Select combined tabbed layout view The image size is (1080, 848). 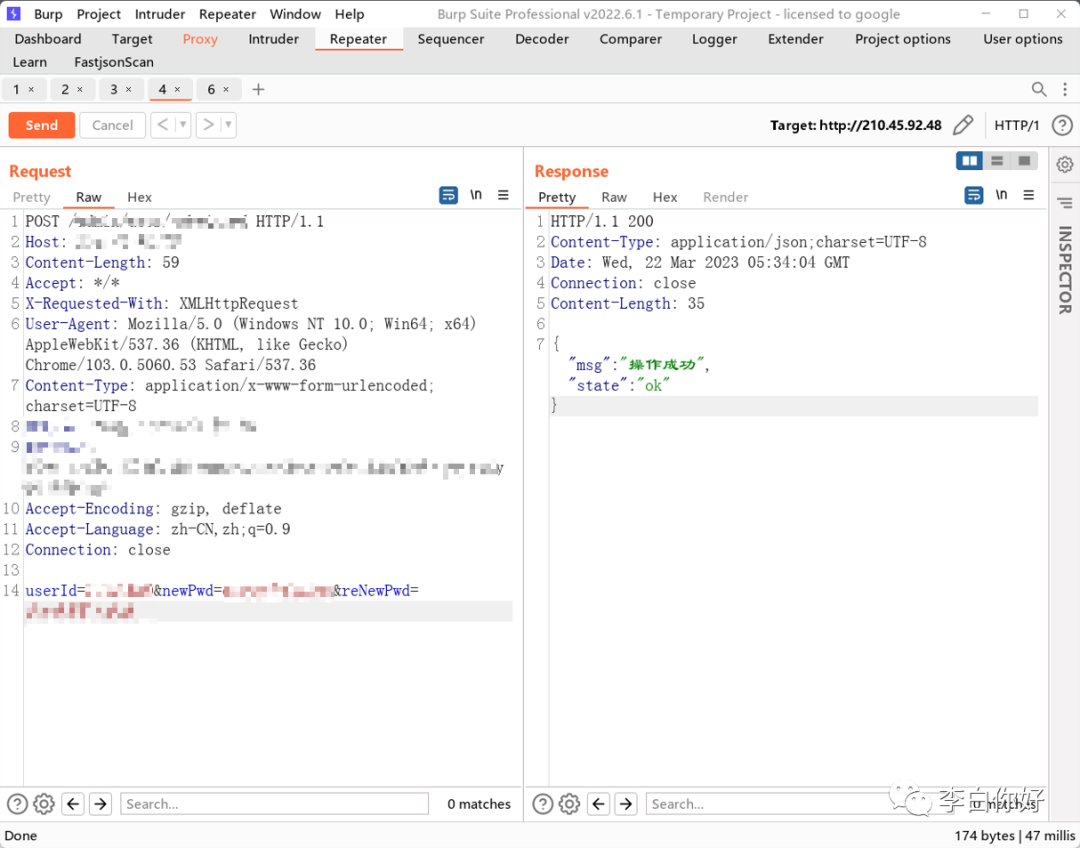pyautogui.click(x=1024, y=161)
